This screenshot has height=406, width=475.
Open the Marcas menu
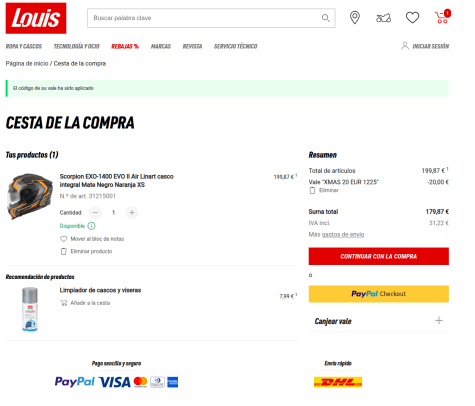coord(161,46)
